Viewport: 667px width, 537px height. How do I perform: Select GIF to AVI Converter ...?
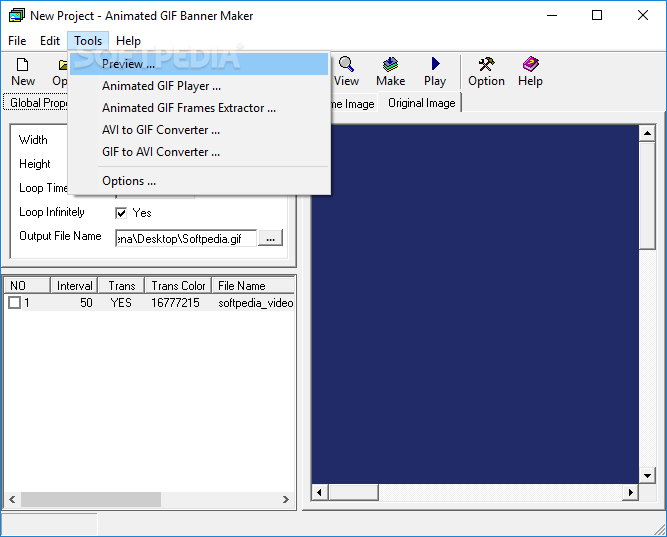(x=199, y=152)
